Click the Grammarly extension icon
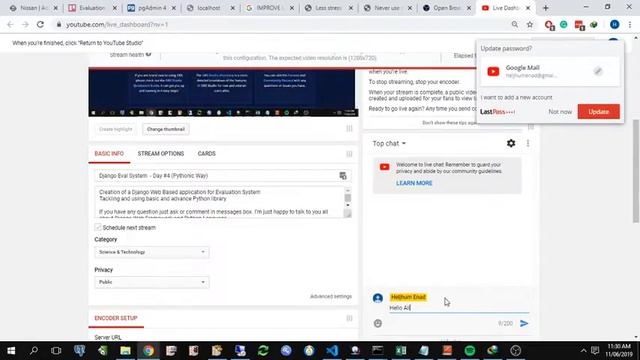Viewport: 640px width, 360px height. coord(564,24)
